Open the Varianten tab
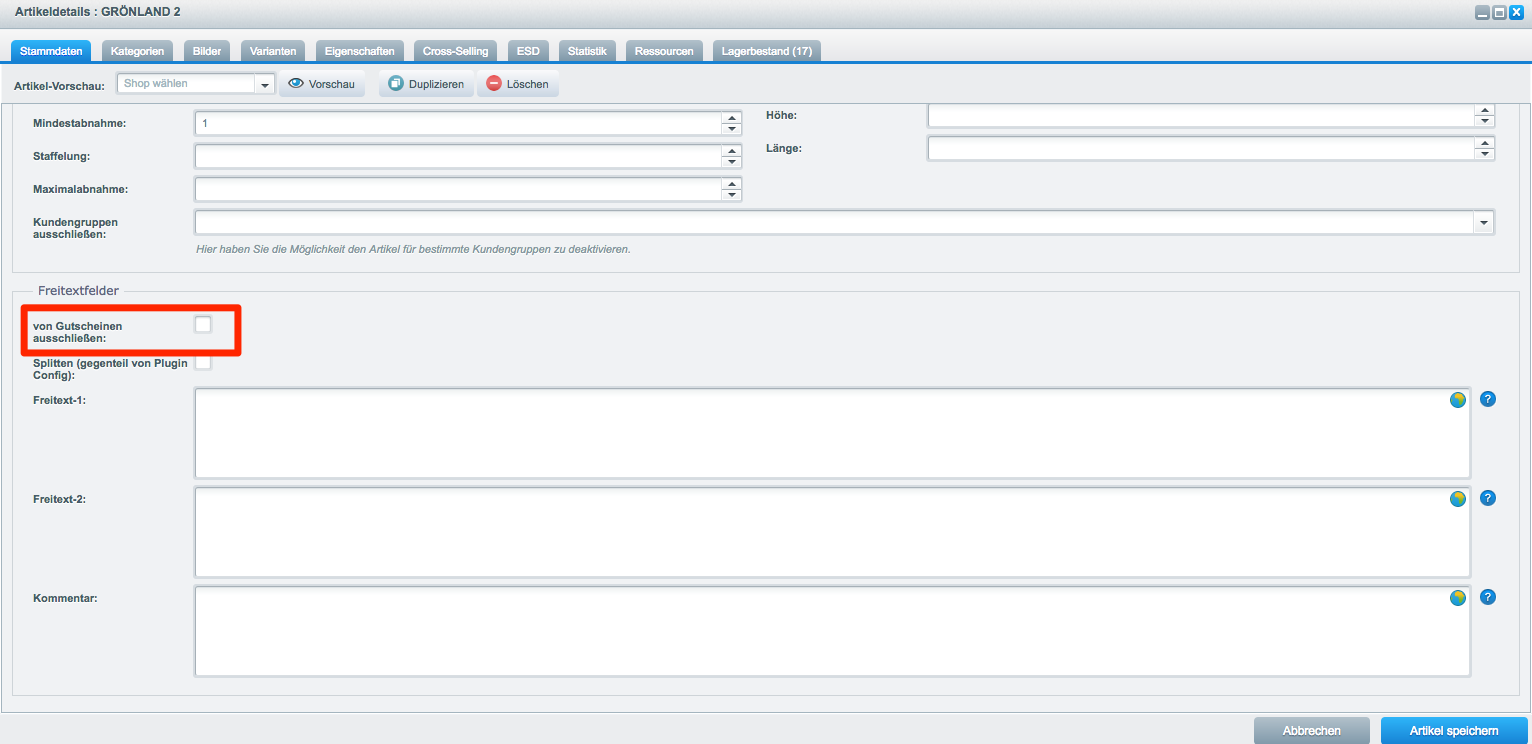1532x744 pixels. point(273,51)
